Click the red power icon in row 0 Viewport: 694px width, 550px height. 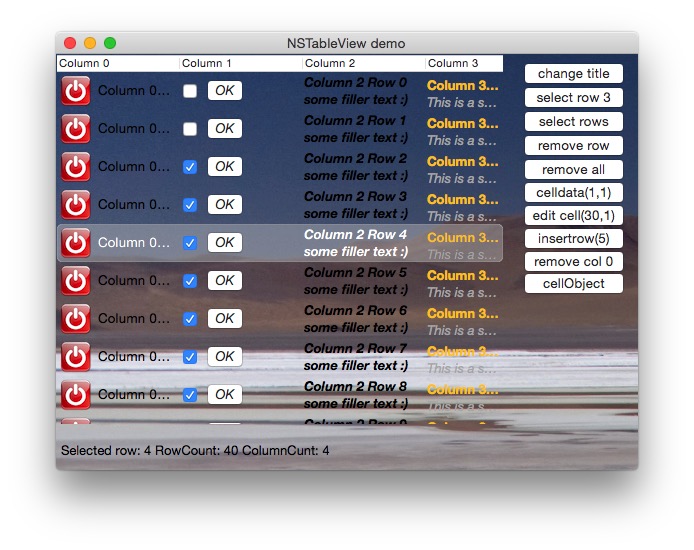tap(76, 91)
